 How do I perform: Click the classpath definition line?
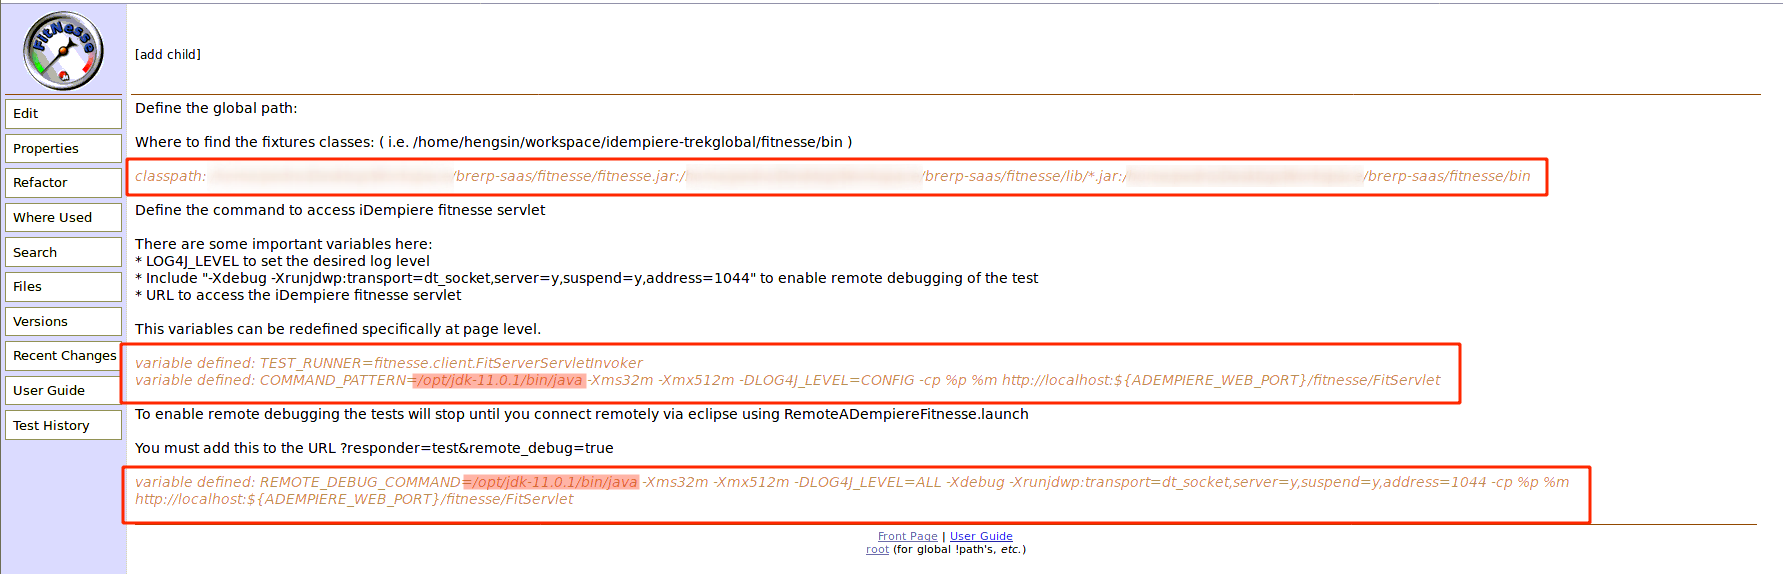point(833,176)
